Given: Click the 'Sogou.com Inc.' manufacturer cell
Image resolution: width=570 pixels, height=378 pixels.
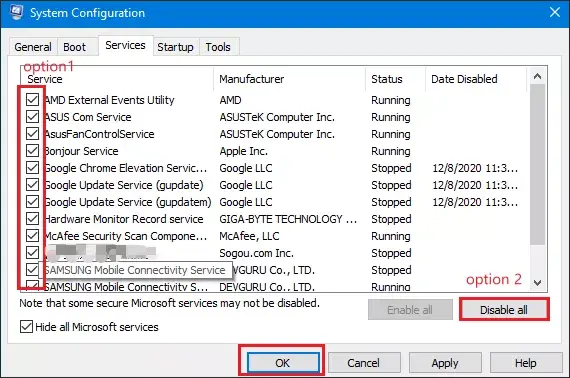Looking at the screenshot, I should [x=256, y=253].
